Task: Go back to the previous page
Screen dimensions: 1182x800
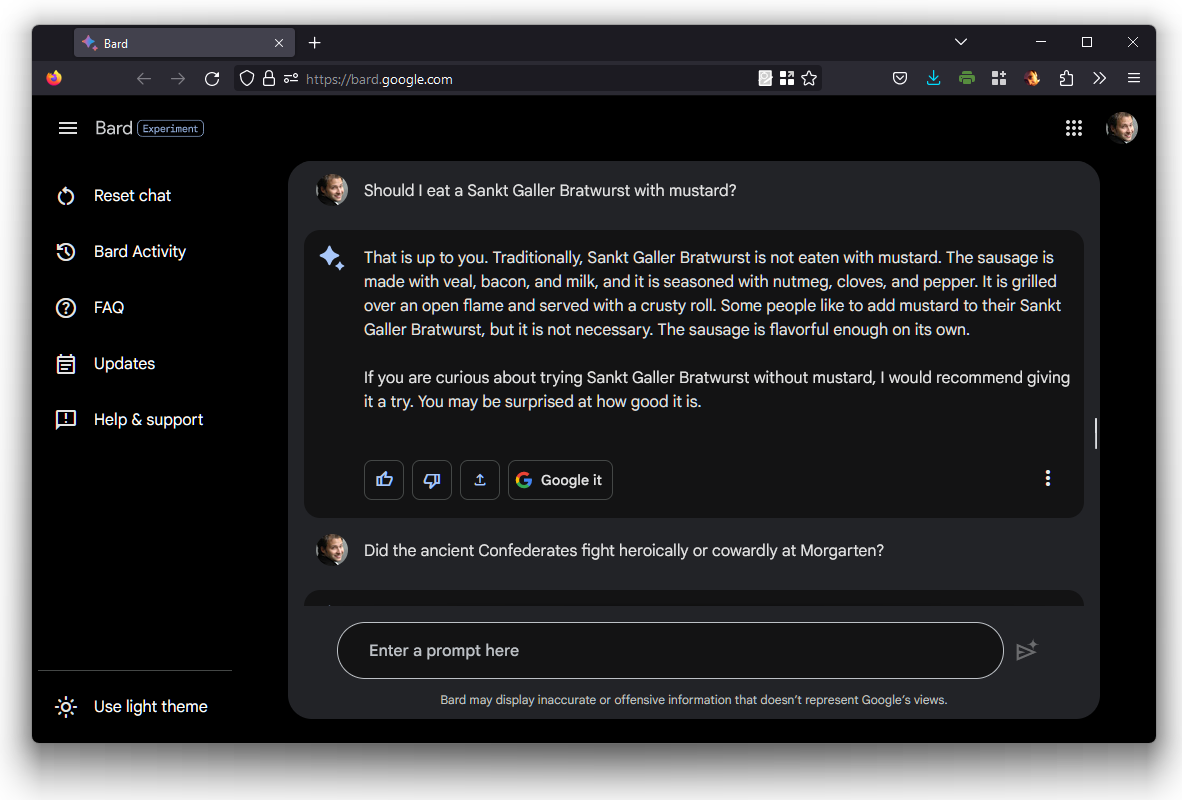Action: [x=144, y=78]
